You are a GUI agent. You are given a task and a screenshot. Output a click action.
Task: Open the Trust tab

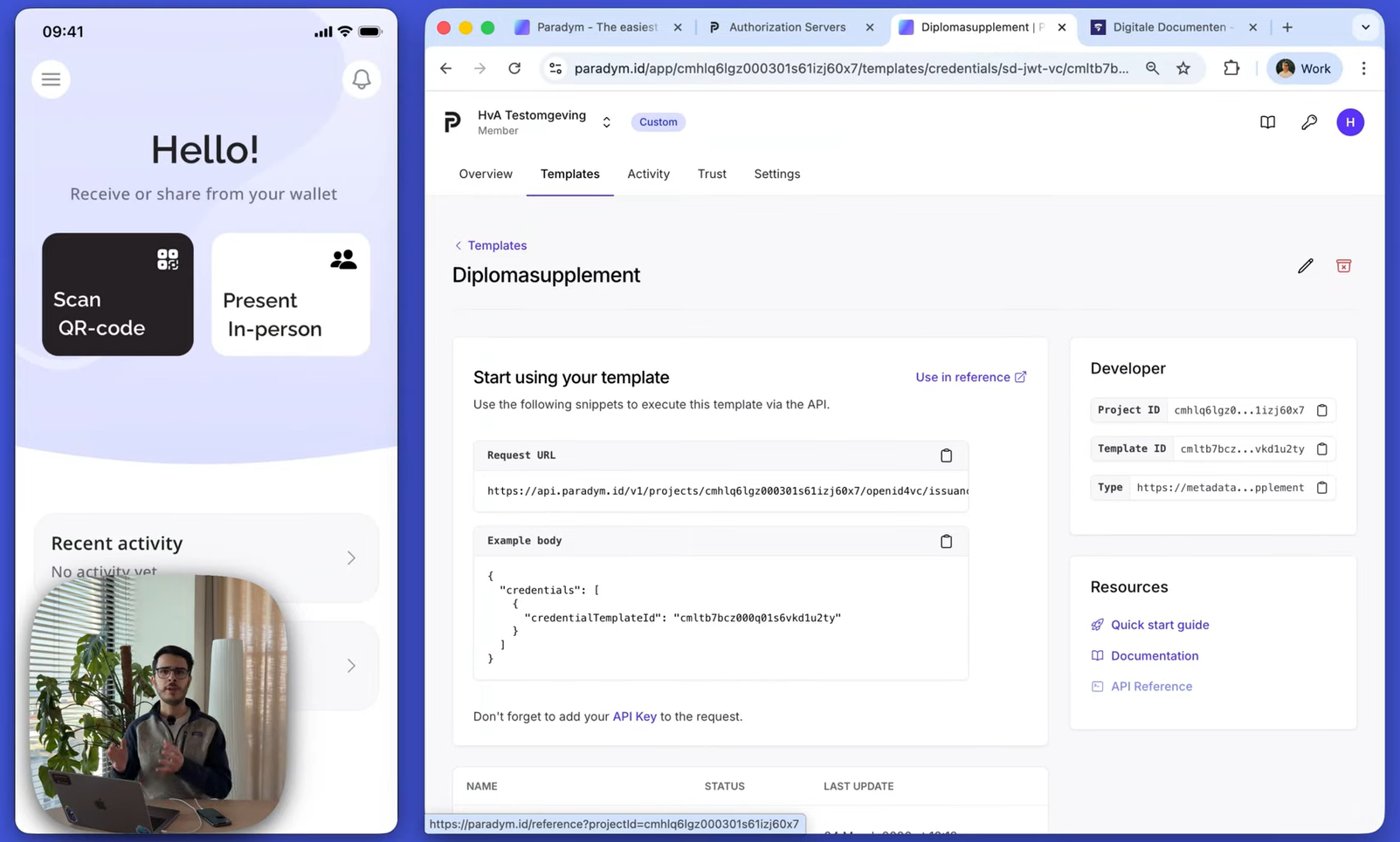[x=712, y=174]
